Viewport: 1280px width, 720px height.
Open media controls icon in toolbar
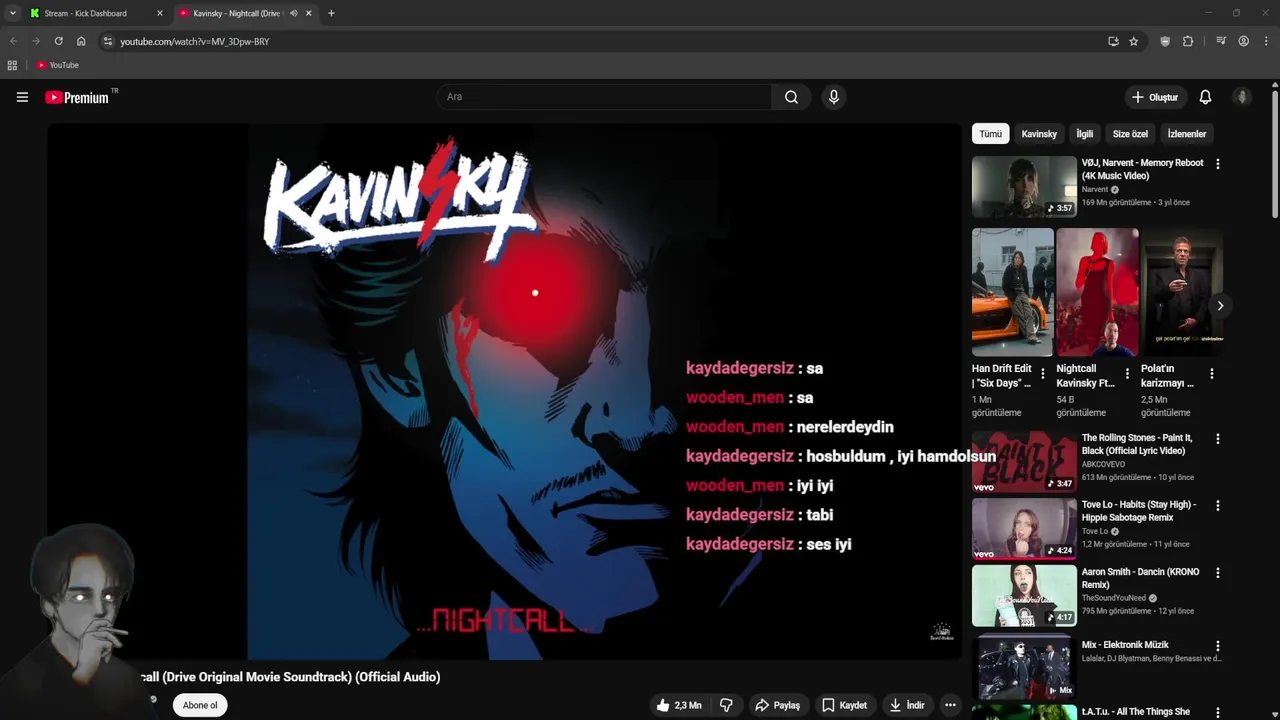click(x=1221, y=41)
